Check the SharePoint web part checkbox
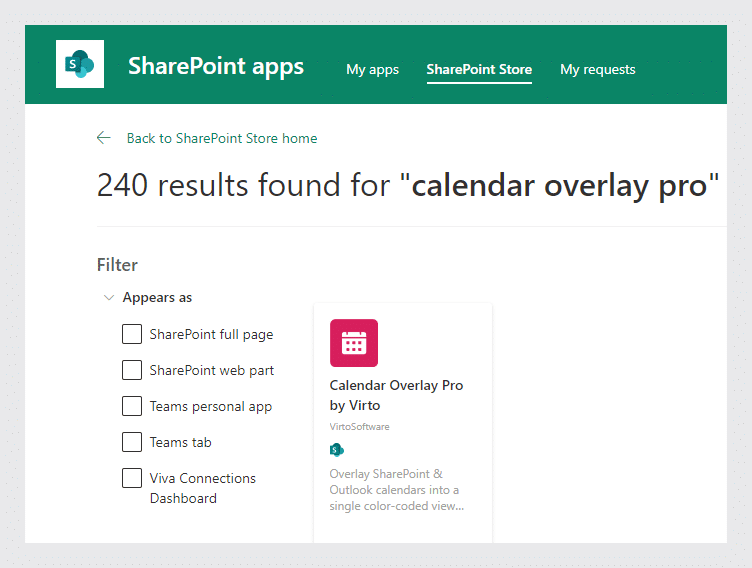The width and height of the screenshot is (752, 568). (132, 370)
